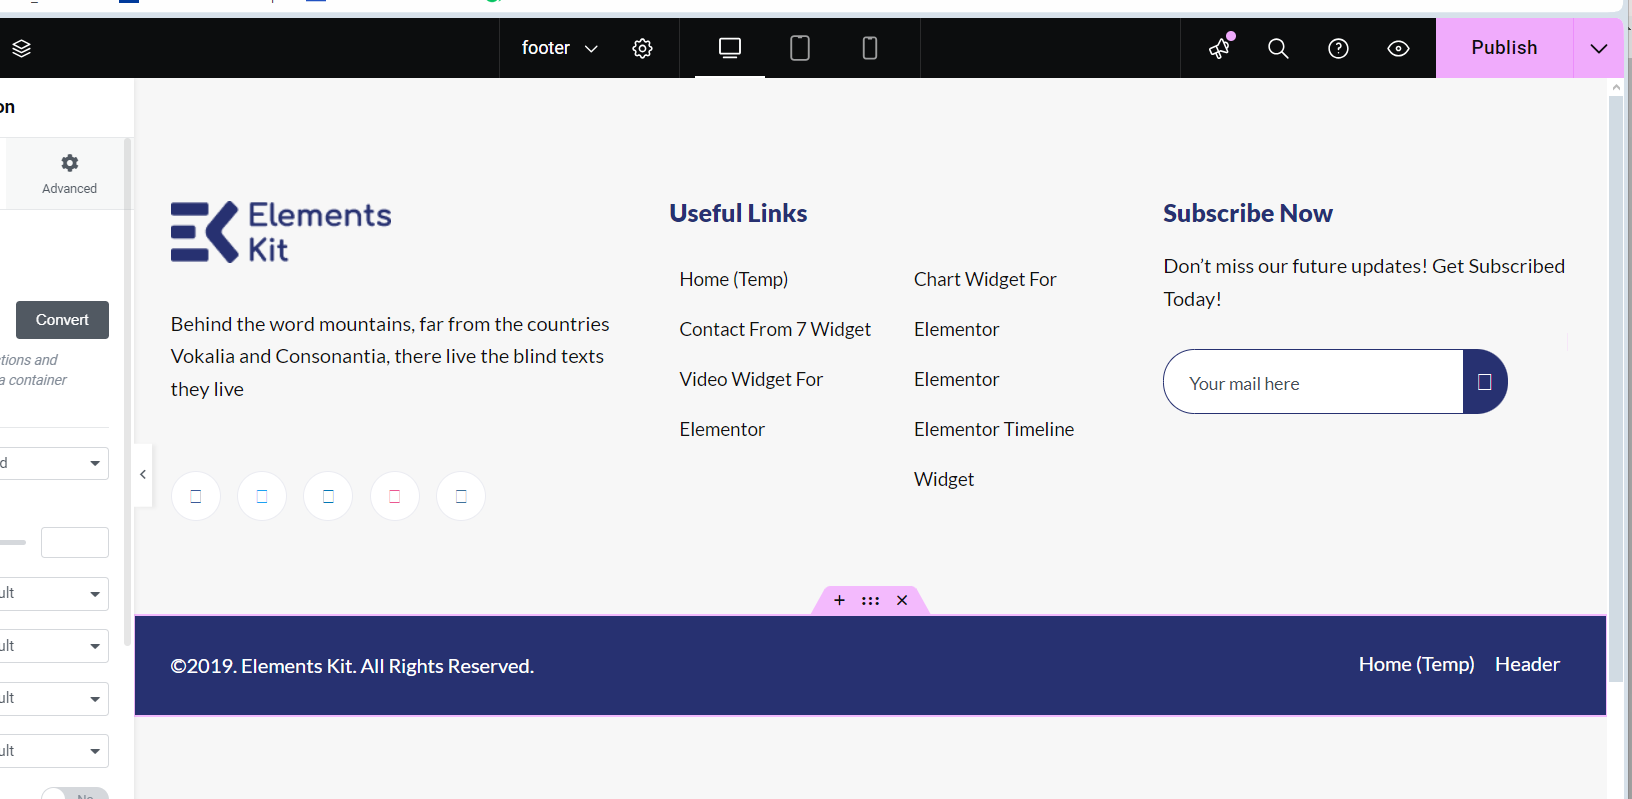Click the Help question mark icon

coord(1338,48)
